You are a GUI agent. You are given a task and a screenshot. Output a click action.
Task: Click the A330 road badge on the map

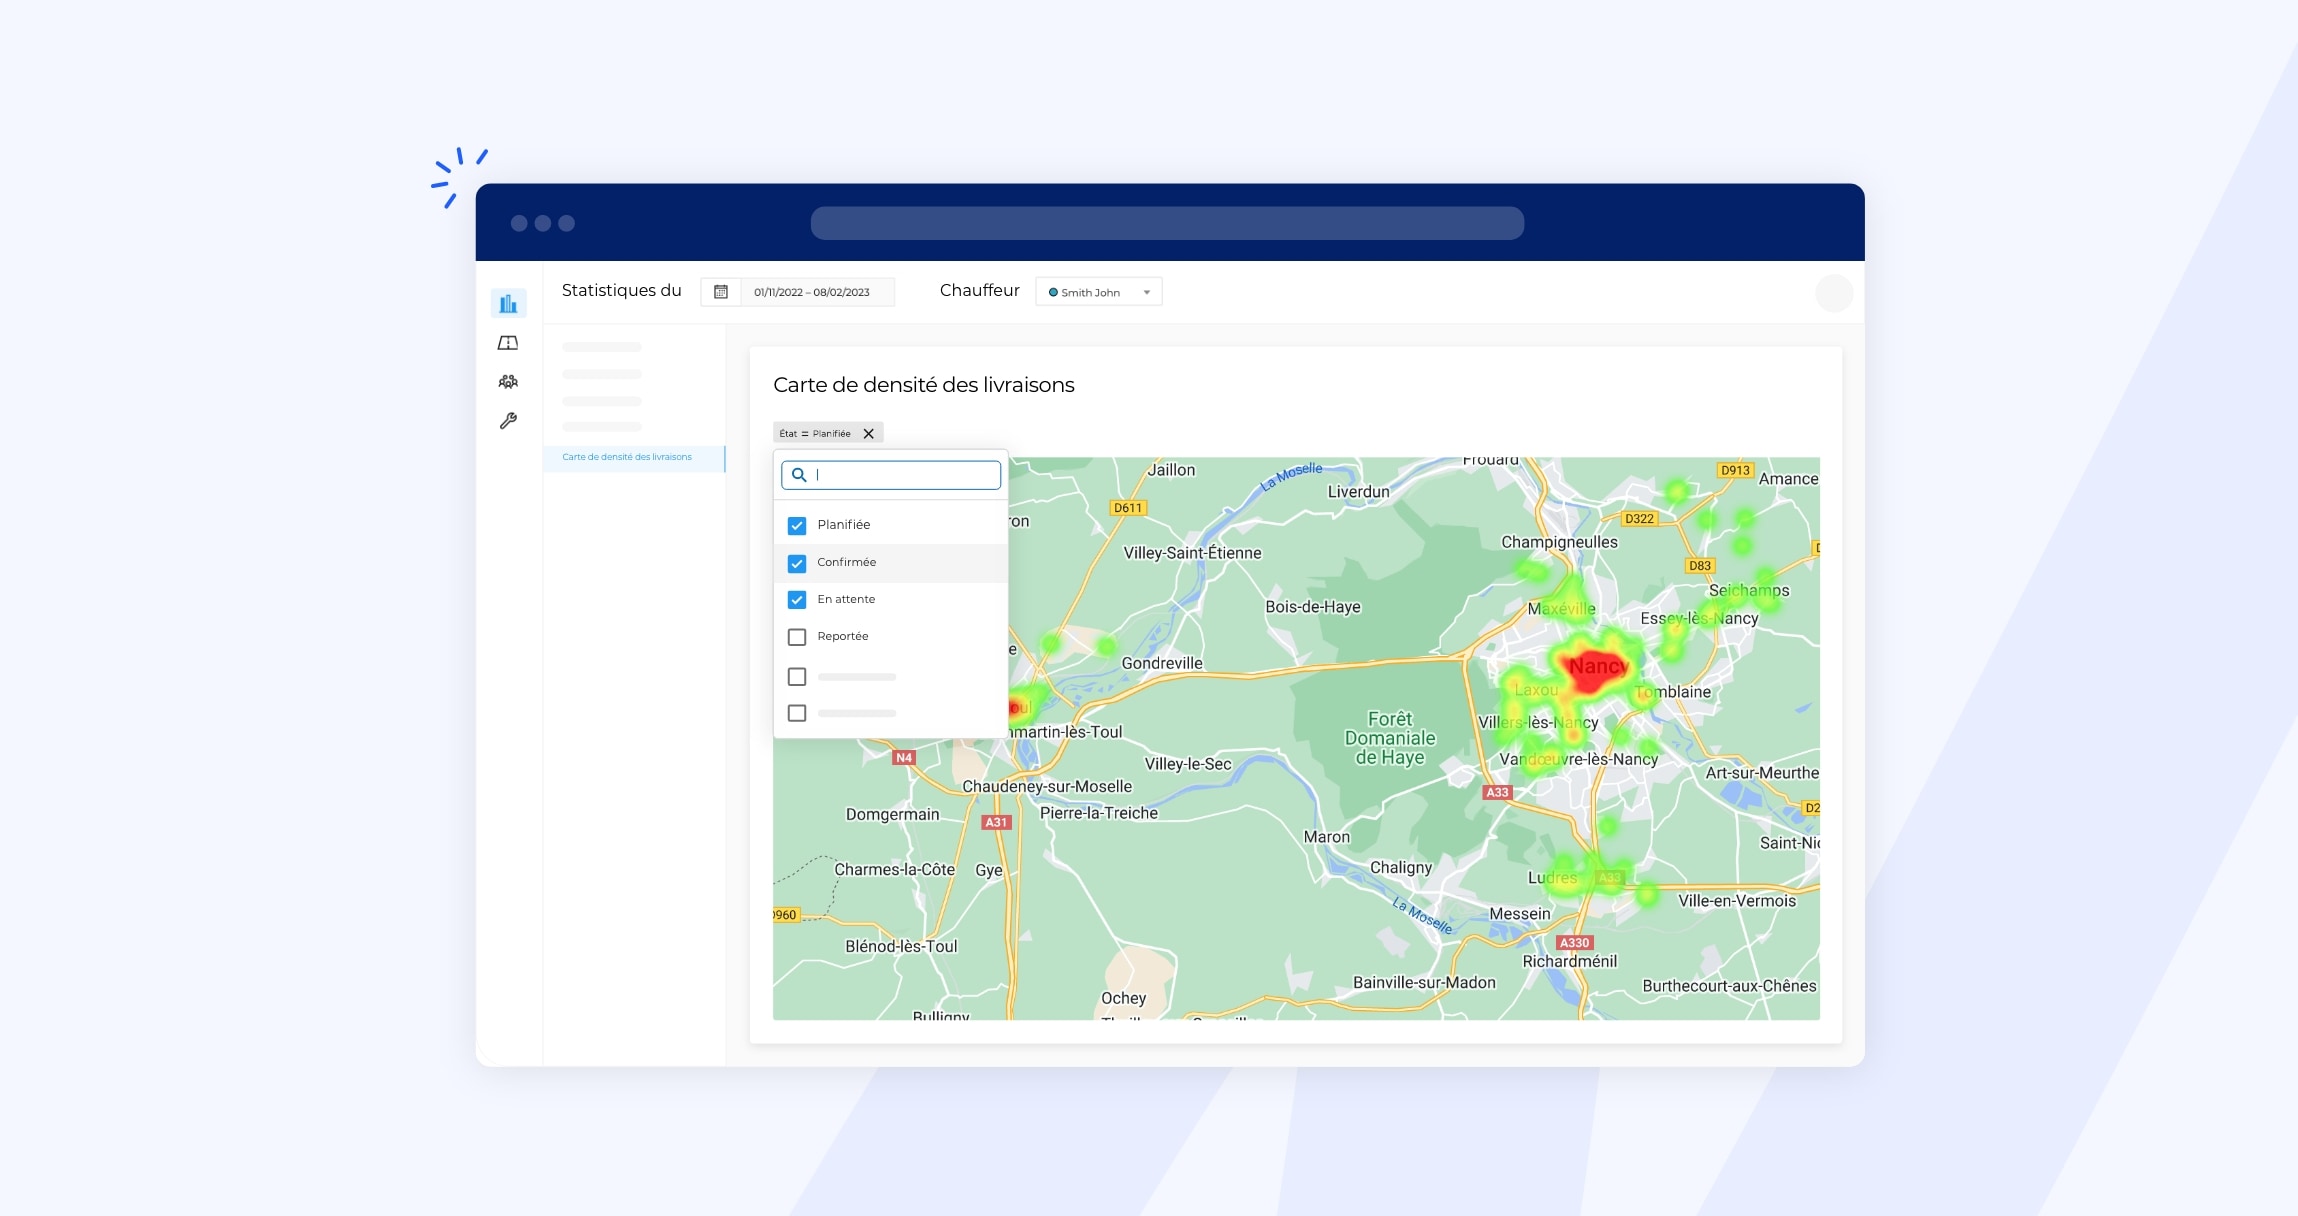(1574, 943)
